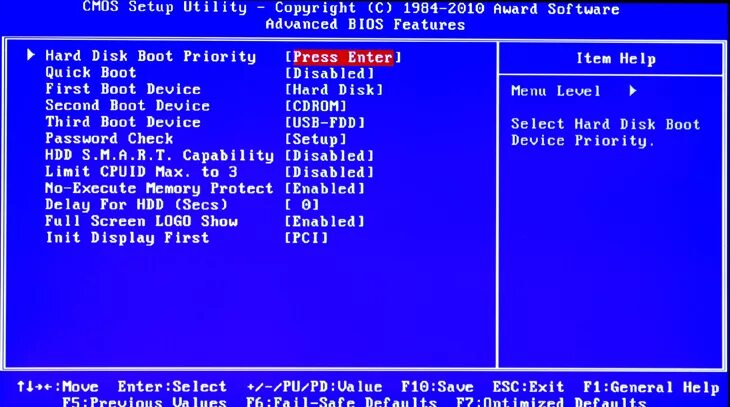Toggle the Quick Boot Disabled value

(330, 73)
